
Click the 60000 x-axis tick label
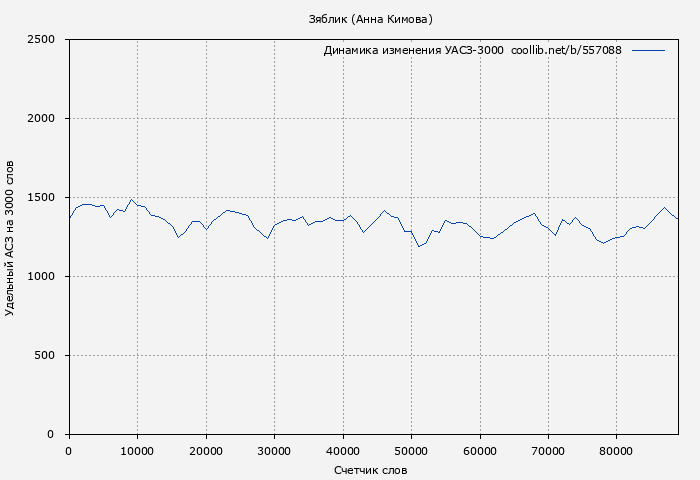pos(480,451)
